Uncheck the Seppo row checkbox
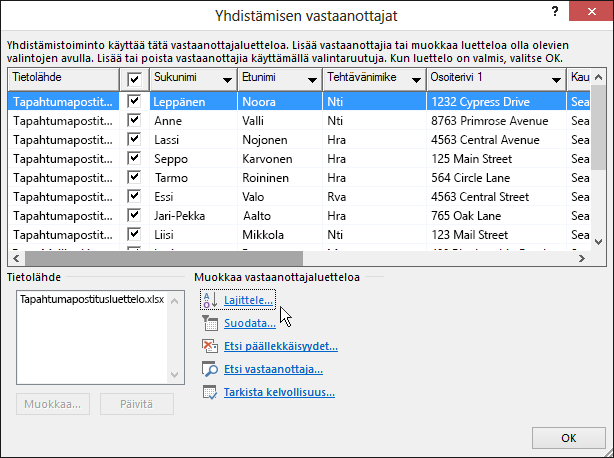614x458 pixels. (x=134, y=158)
